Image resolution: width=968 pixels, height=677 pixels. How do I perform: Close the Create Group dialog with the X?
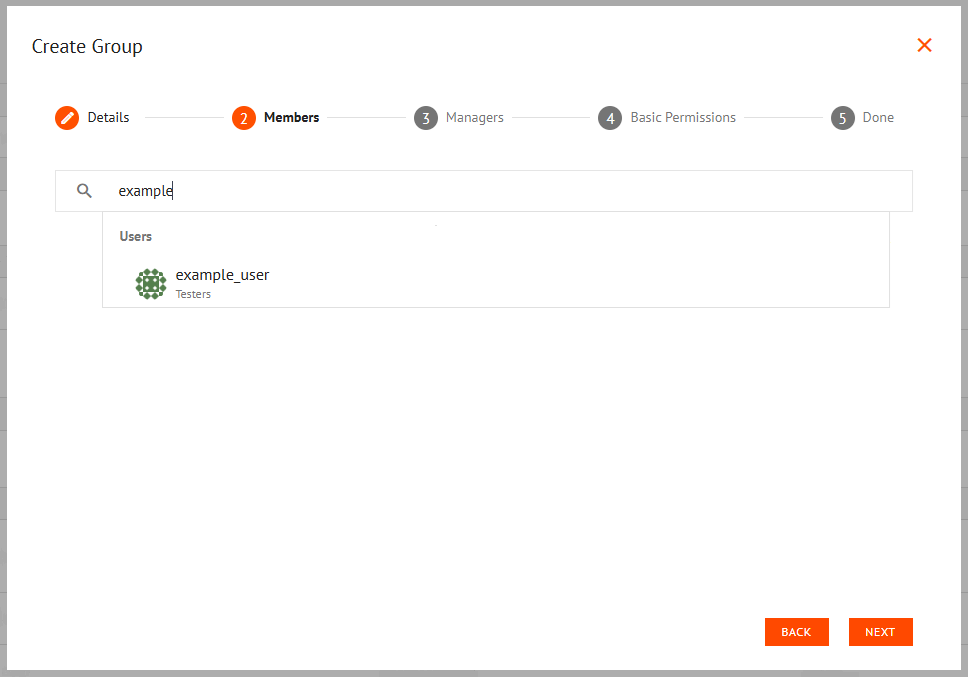(x=924, y=45)
